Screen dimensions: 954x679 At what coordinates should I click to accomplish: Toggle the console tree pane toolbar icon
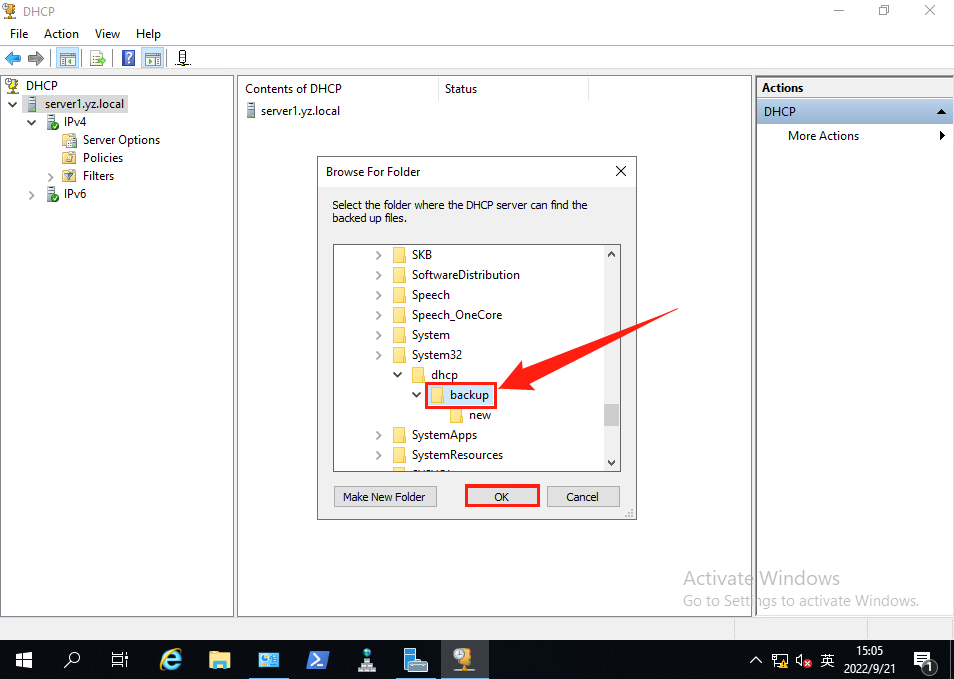coord(68,58)
